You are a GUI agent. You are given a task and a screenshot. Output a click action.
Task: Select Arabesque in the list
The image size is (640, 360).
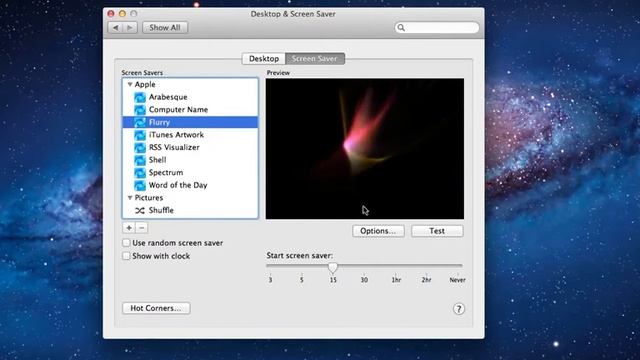point(168,97)
